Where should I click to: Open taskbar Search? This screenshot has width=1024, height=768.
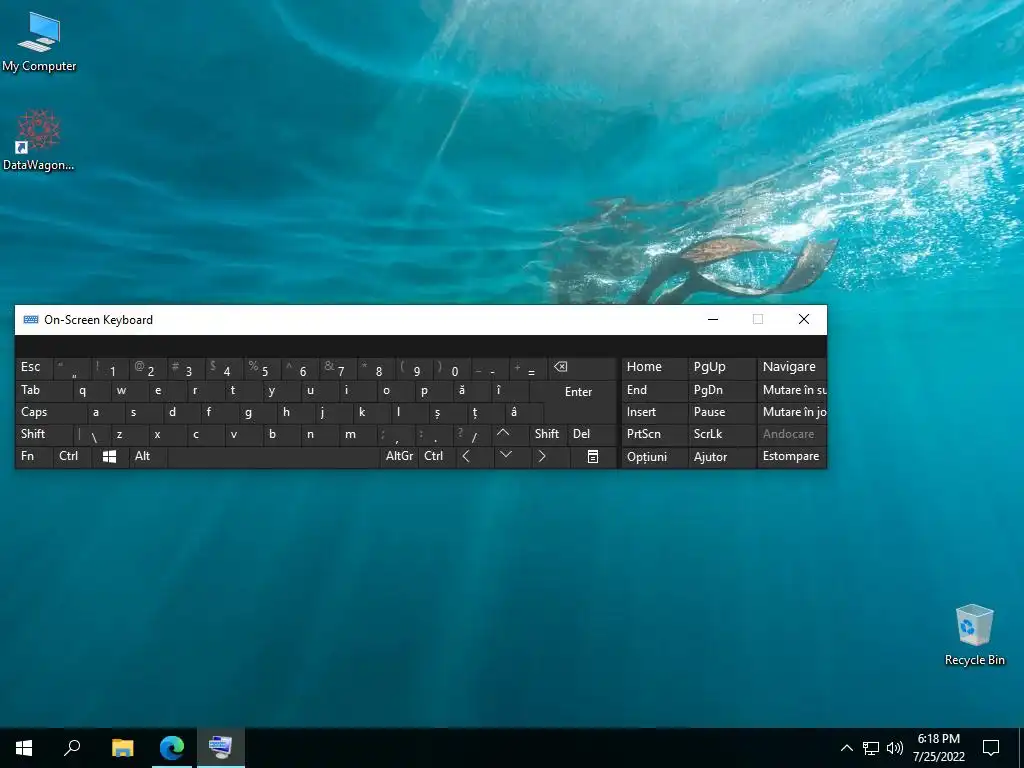coord(72,748)
